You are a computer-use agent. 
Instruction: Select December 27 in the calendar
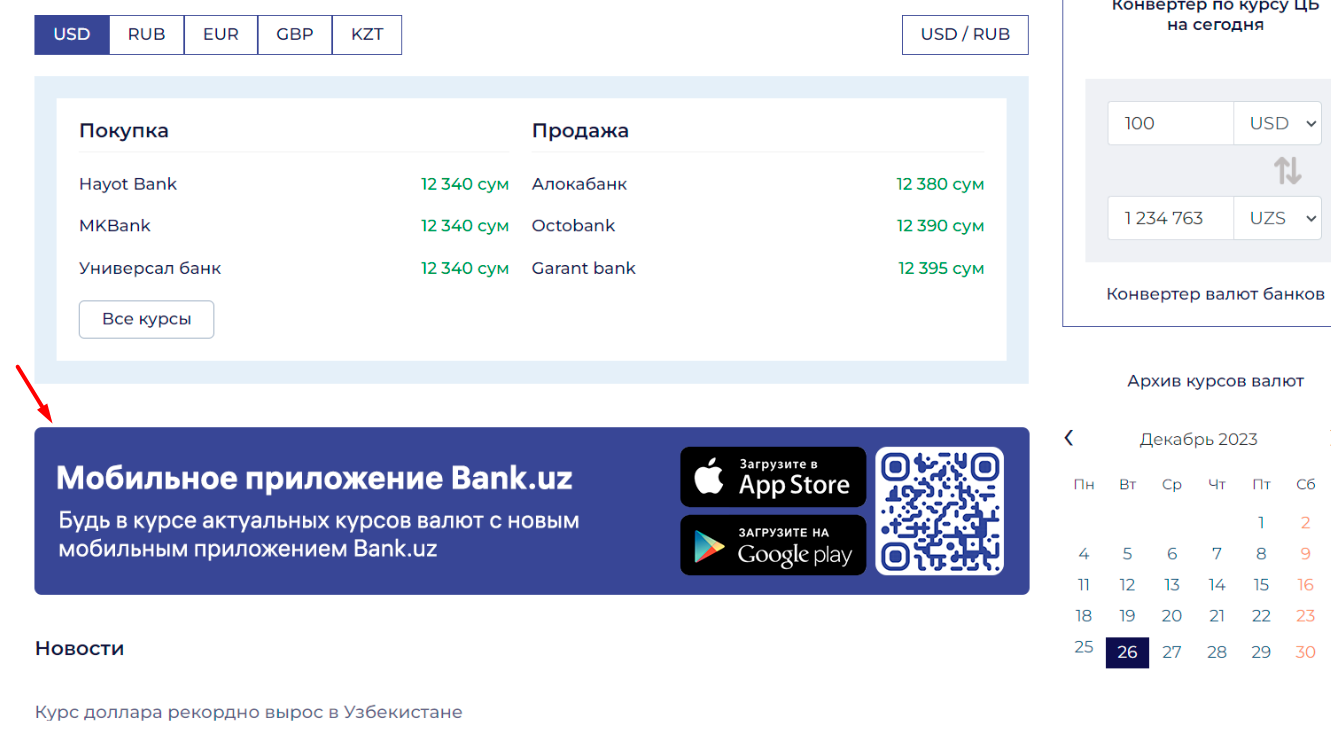1172,652
